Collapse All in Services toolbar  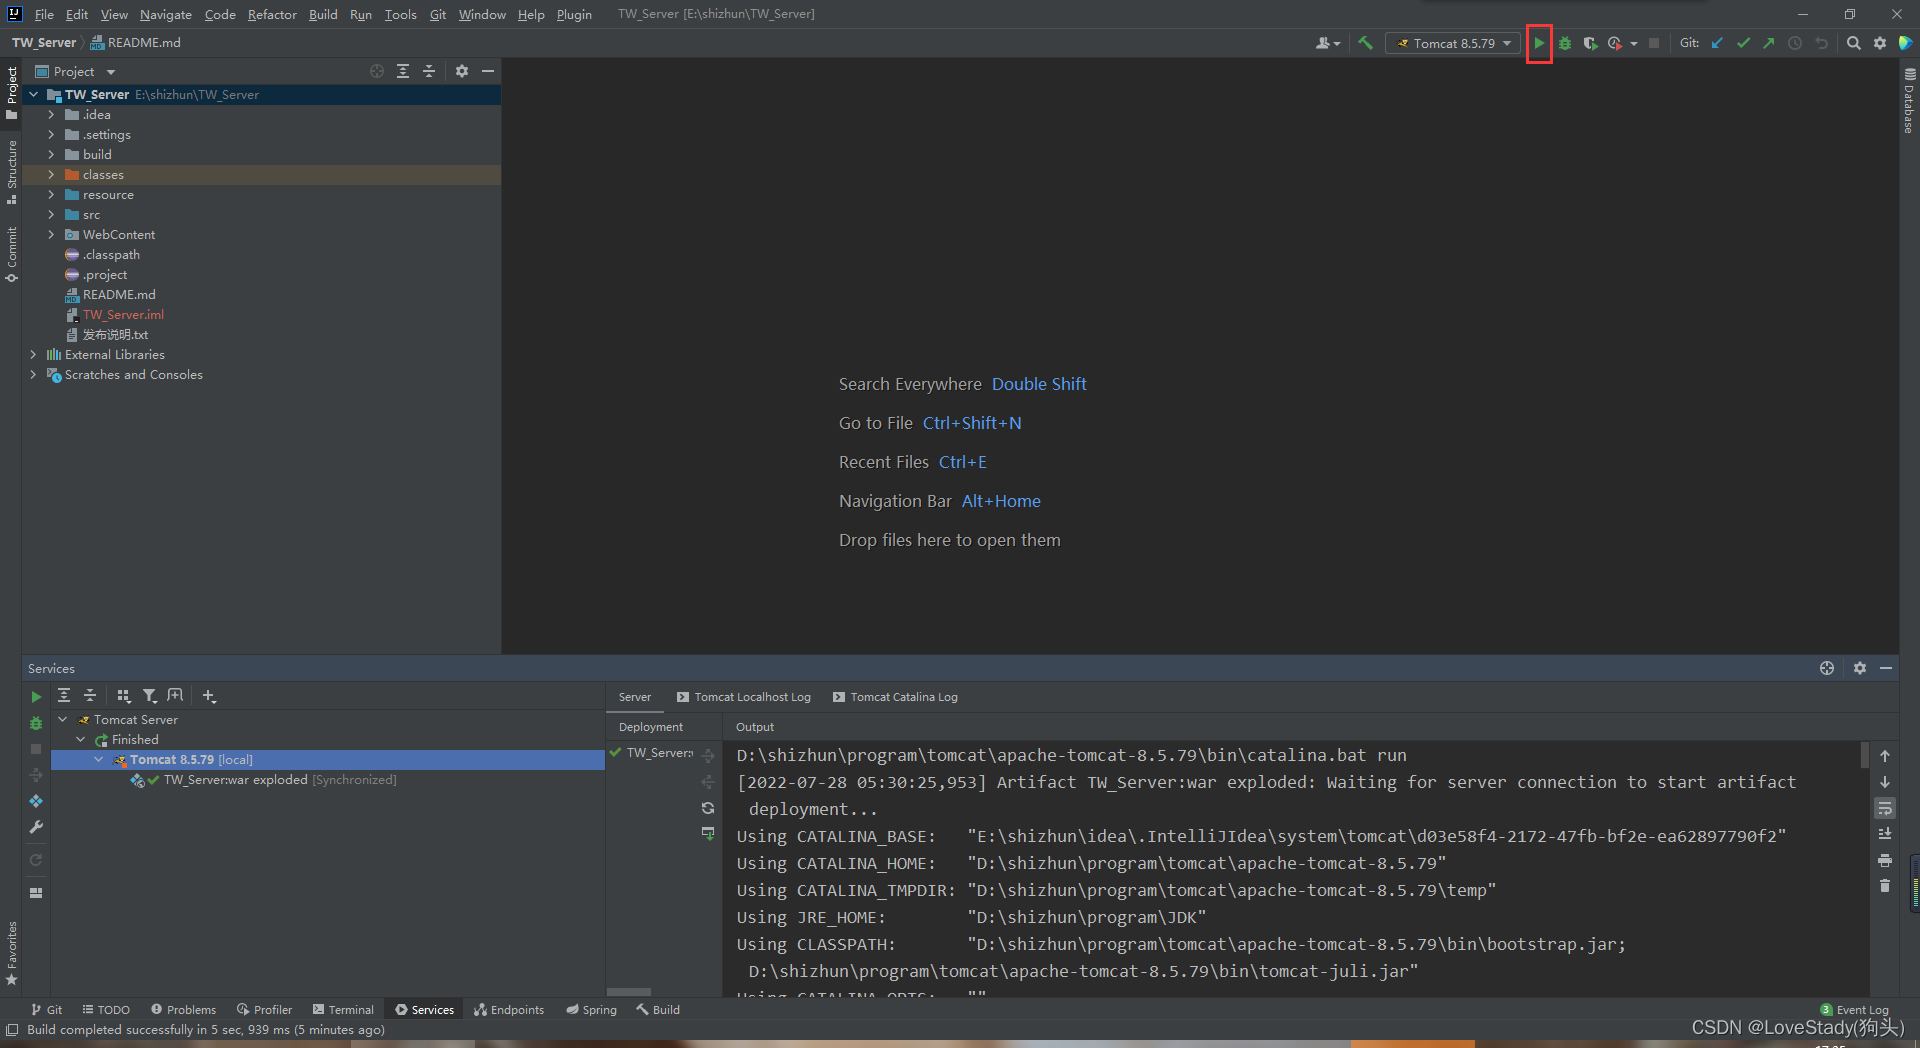point(90,696)
